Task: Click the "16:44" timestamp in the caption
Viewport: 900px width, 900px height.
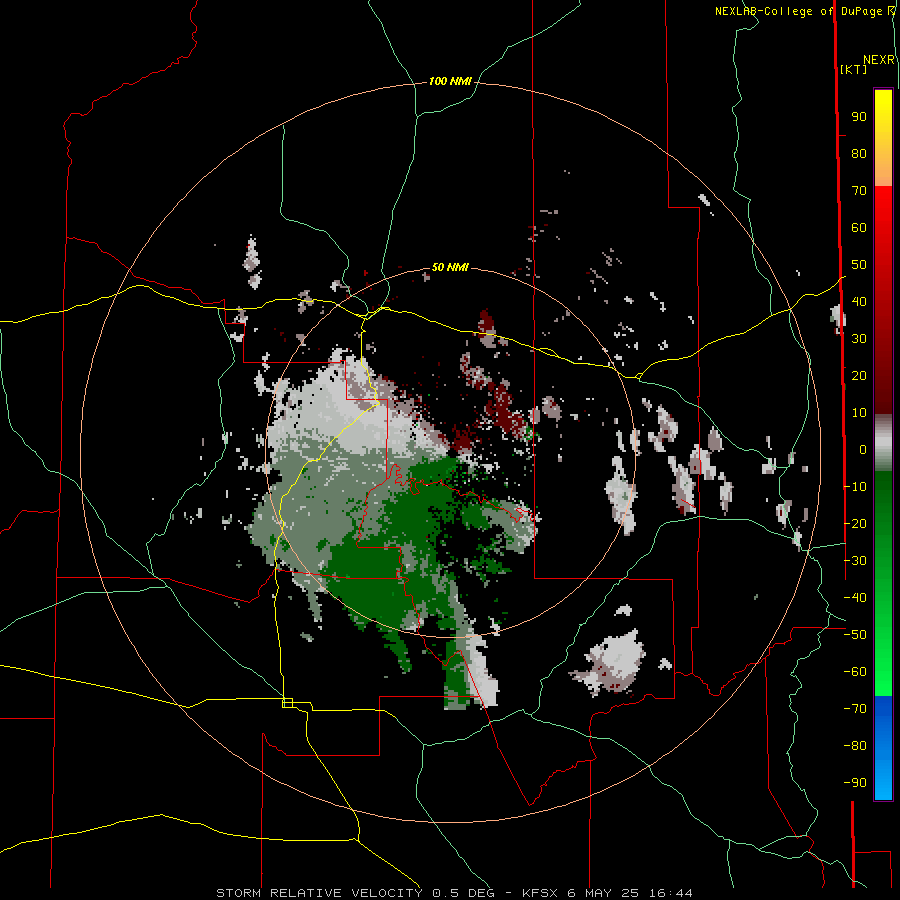Action: point(671,893)
